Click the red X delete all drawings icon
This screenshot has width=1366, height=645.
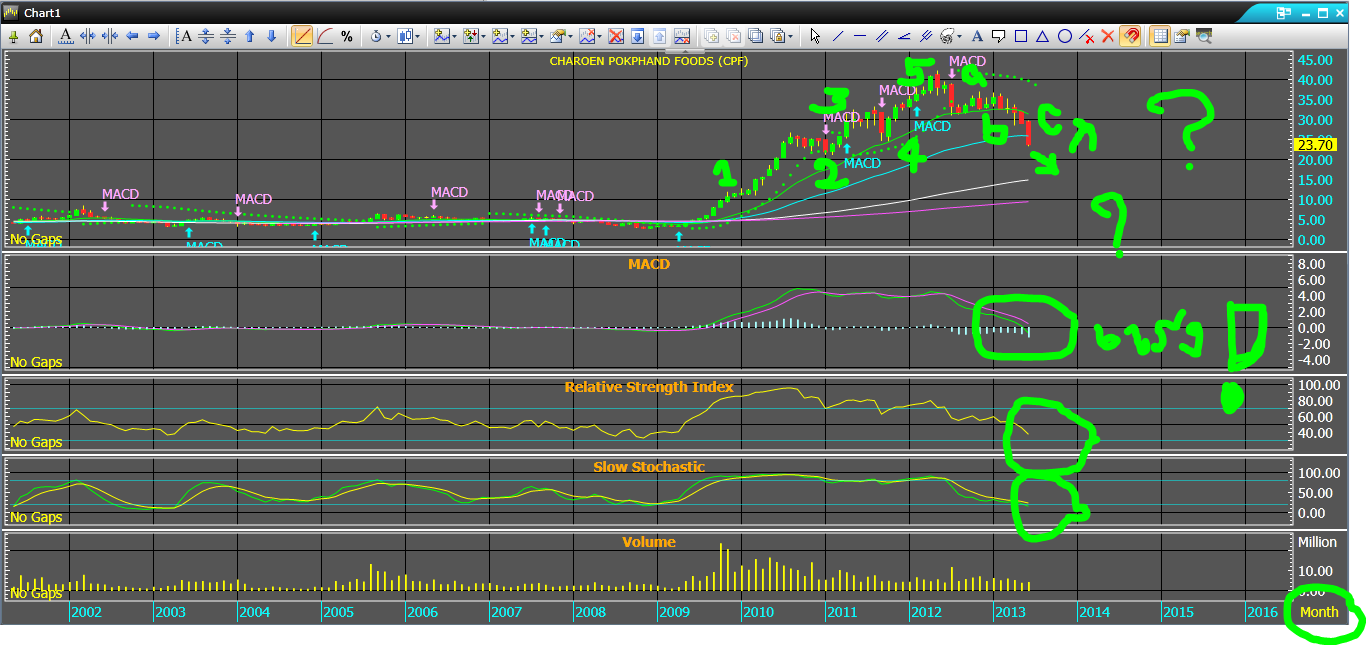(x=1107, y=36)
